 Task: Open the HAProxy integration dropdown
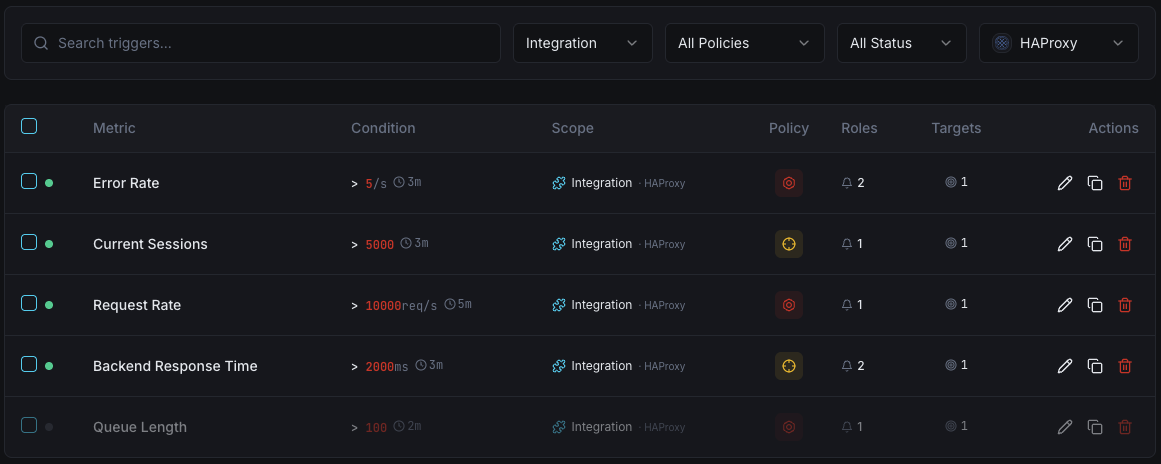(x=1059, y=43)
